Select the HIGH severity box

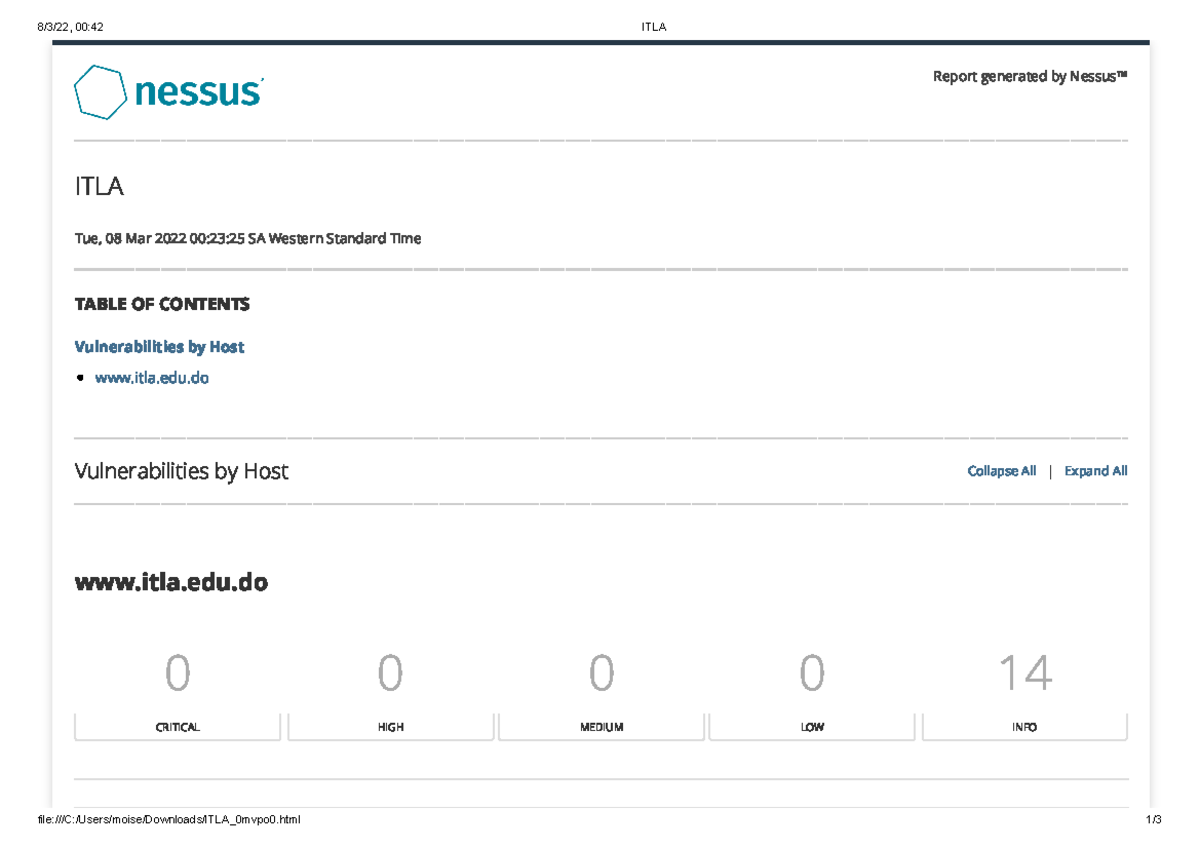pyautogui.click(x=390, y=727)
